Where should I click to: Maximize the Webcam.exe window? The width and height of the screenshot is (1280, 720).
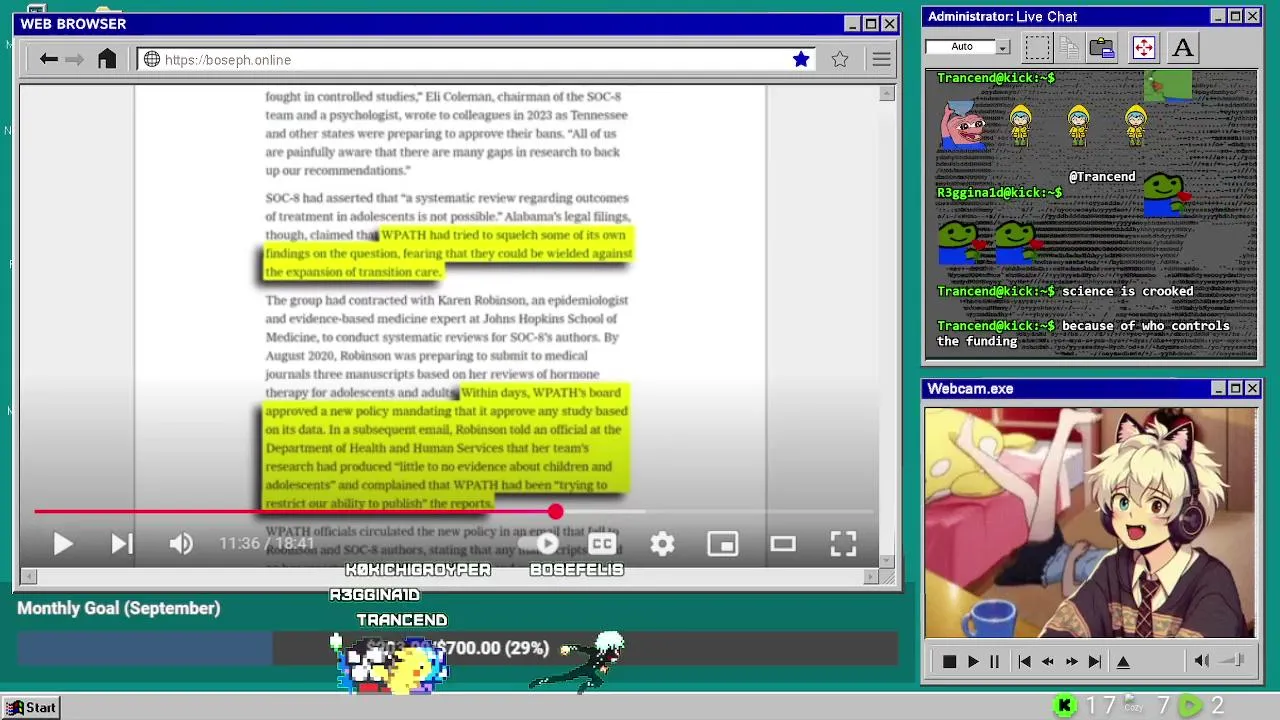[1235, 388]
